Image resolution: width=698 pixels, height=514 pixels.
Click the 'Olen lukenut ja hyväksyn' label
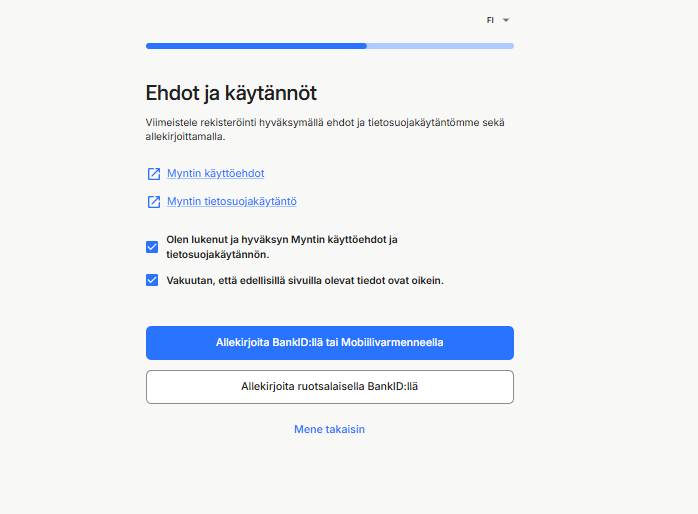[282, 247]
